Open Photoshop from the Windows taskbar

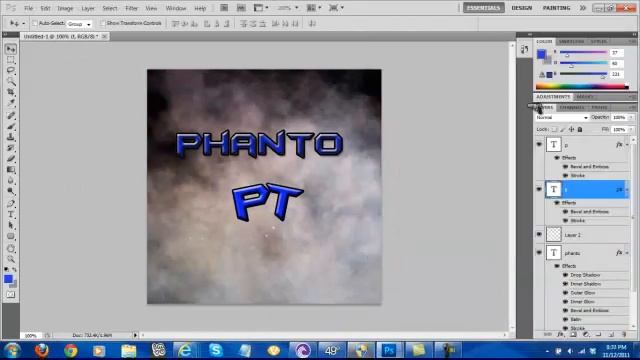coord(389,350)
